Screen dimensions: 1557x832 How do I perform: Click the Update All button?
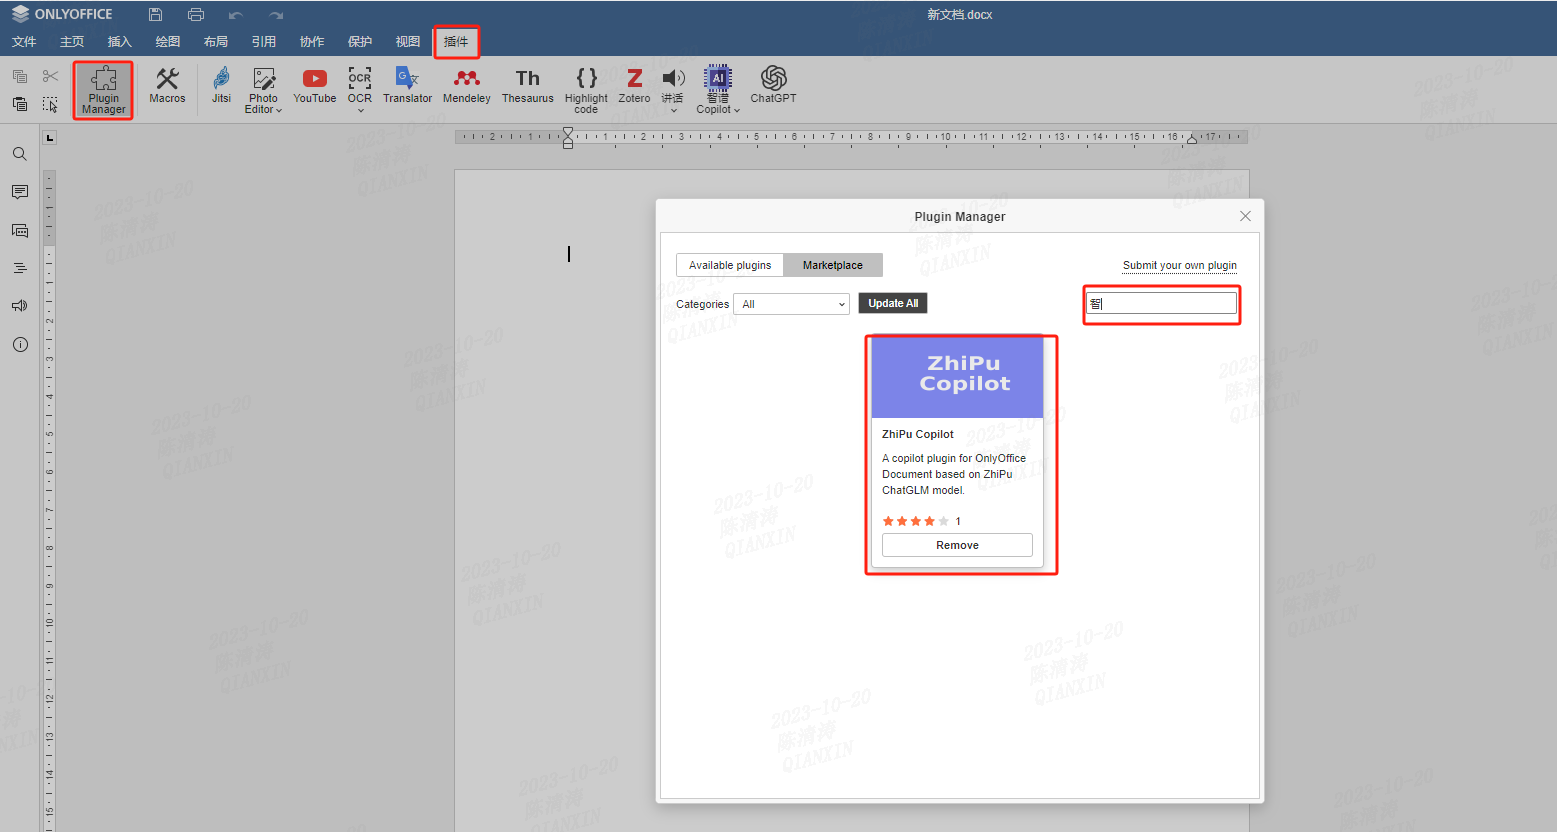(x=893, y=303)
